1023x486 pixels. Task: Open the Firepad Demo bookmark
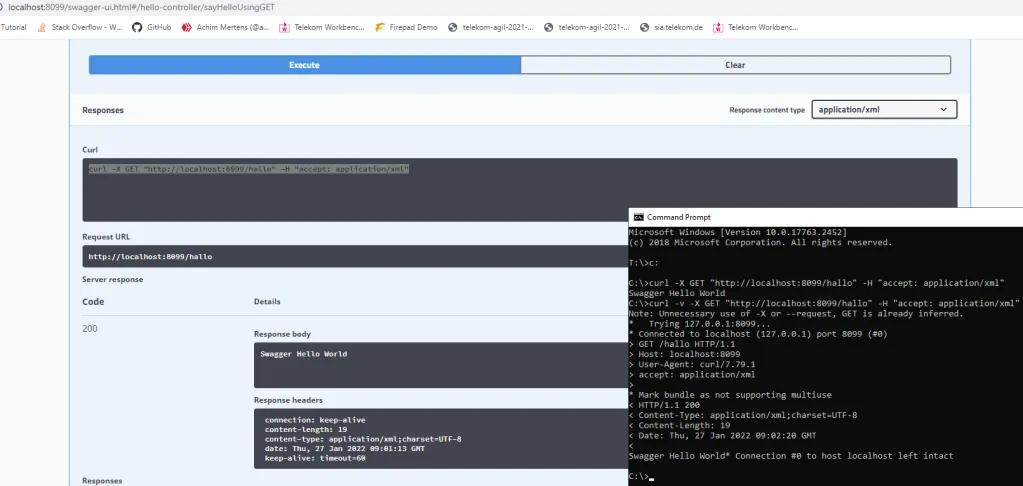pyautogui.click(x=406, y=27)
